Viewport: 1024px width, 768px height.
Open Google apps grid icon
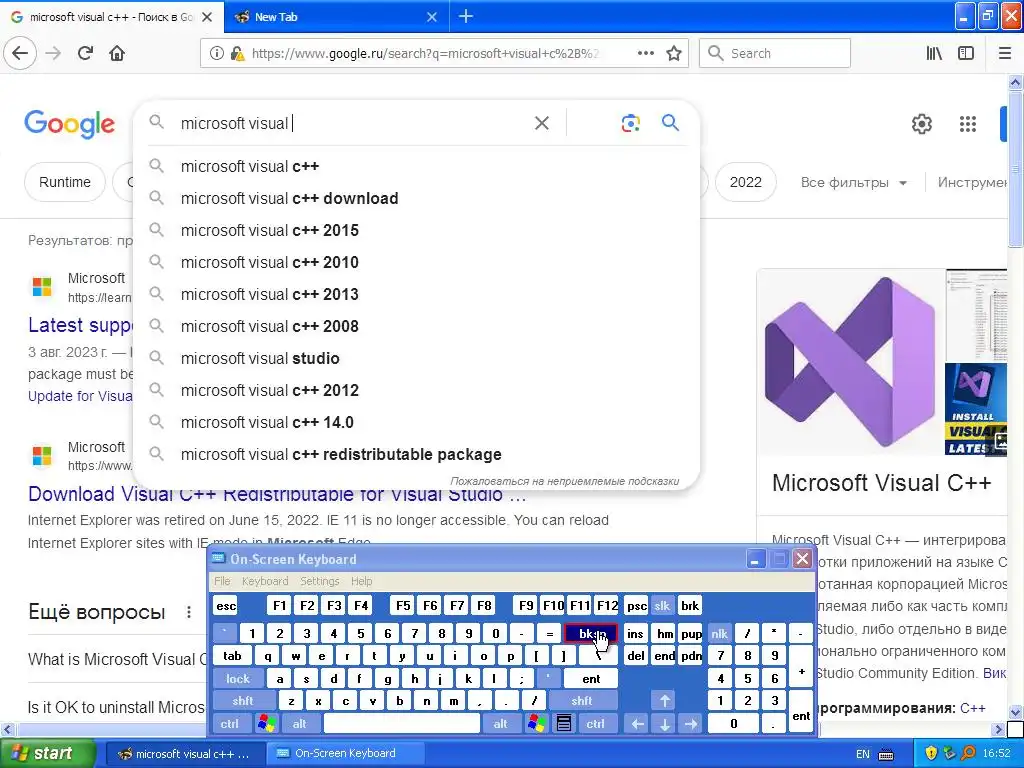point(968,123)
